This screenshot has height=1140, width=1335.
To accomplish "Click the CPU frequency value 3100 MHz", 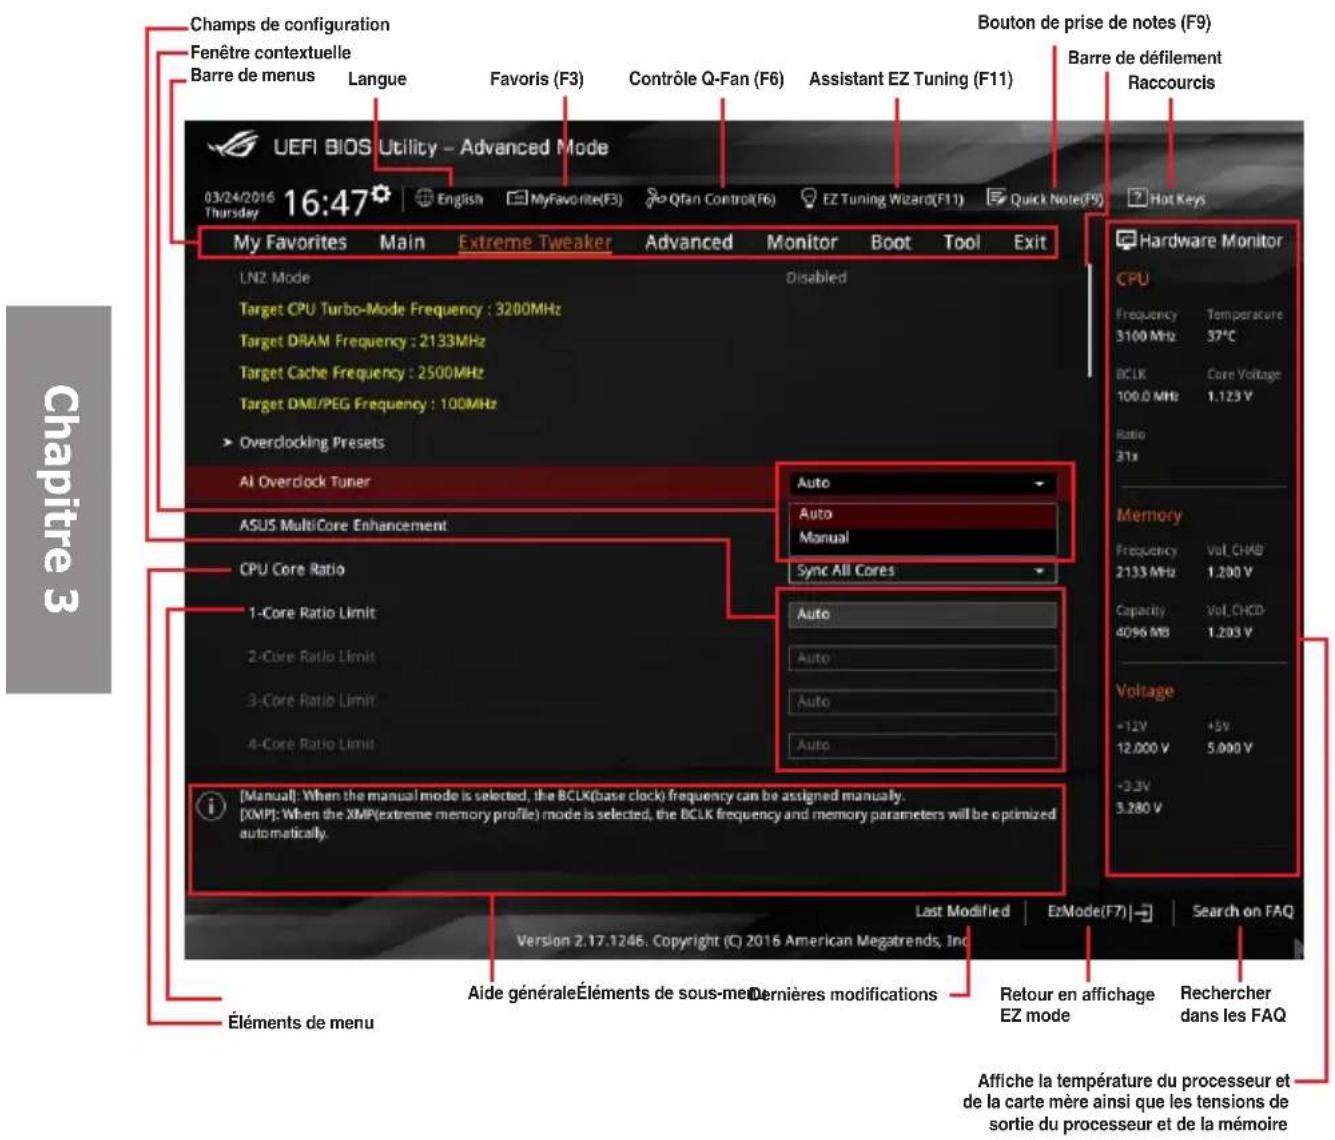I will (x=1145, y=336).
